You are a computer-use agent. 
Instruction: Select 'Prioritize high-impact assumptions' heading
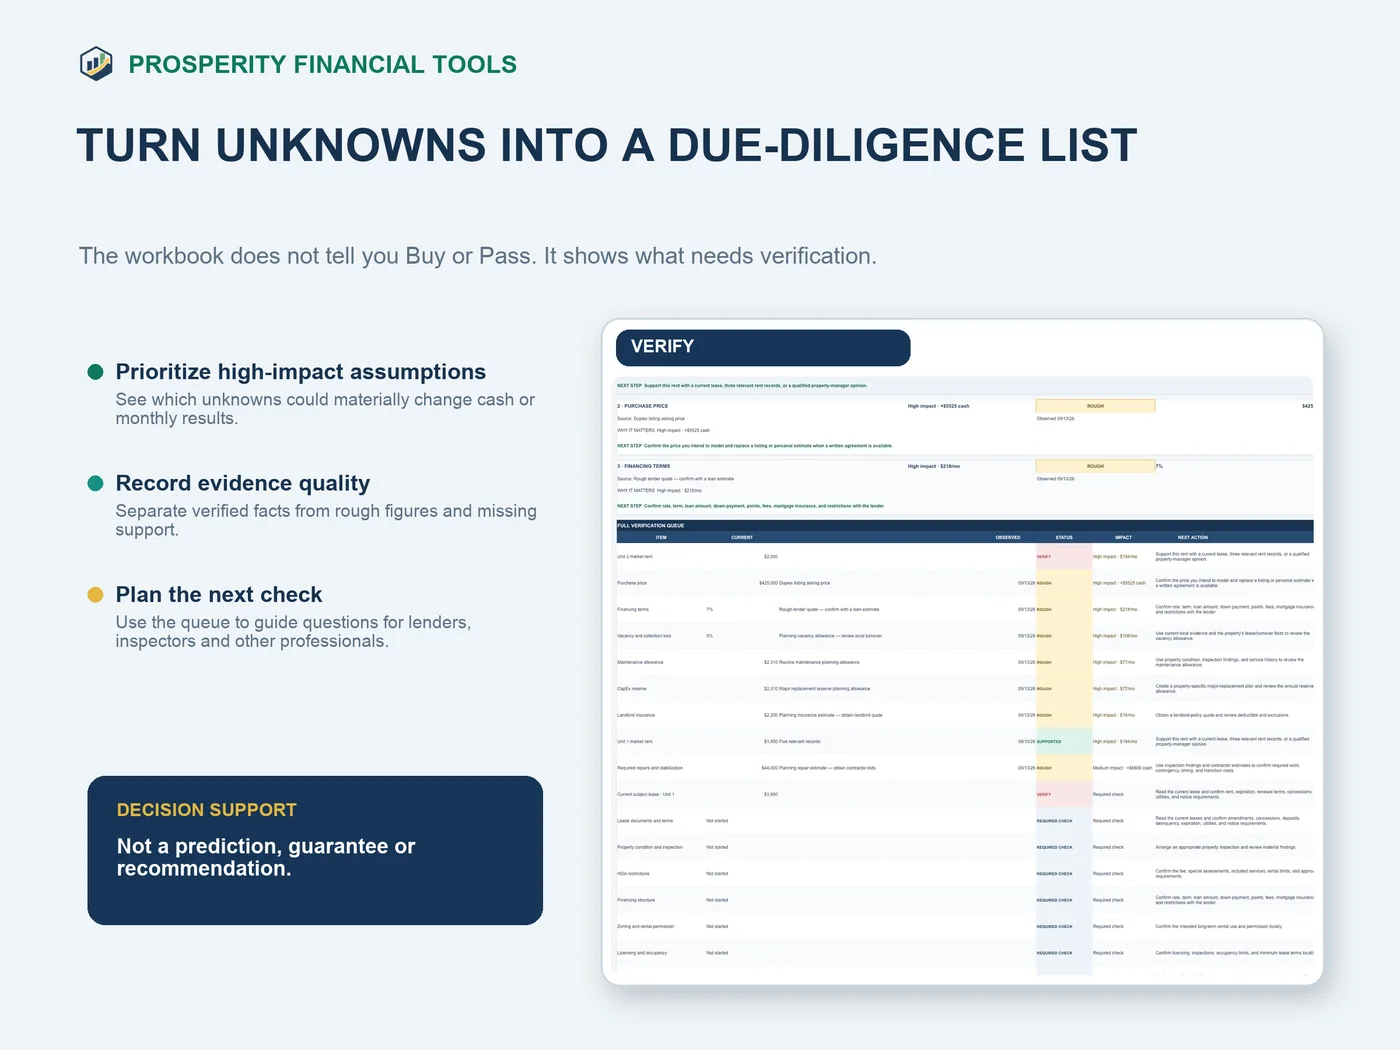point(301,372)
